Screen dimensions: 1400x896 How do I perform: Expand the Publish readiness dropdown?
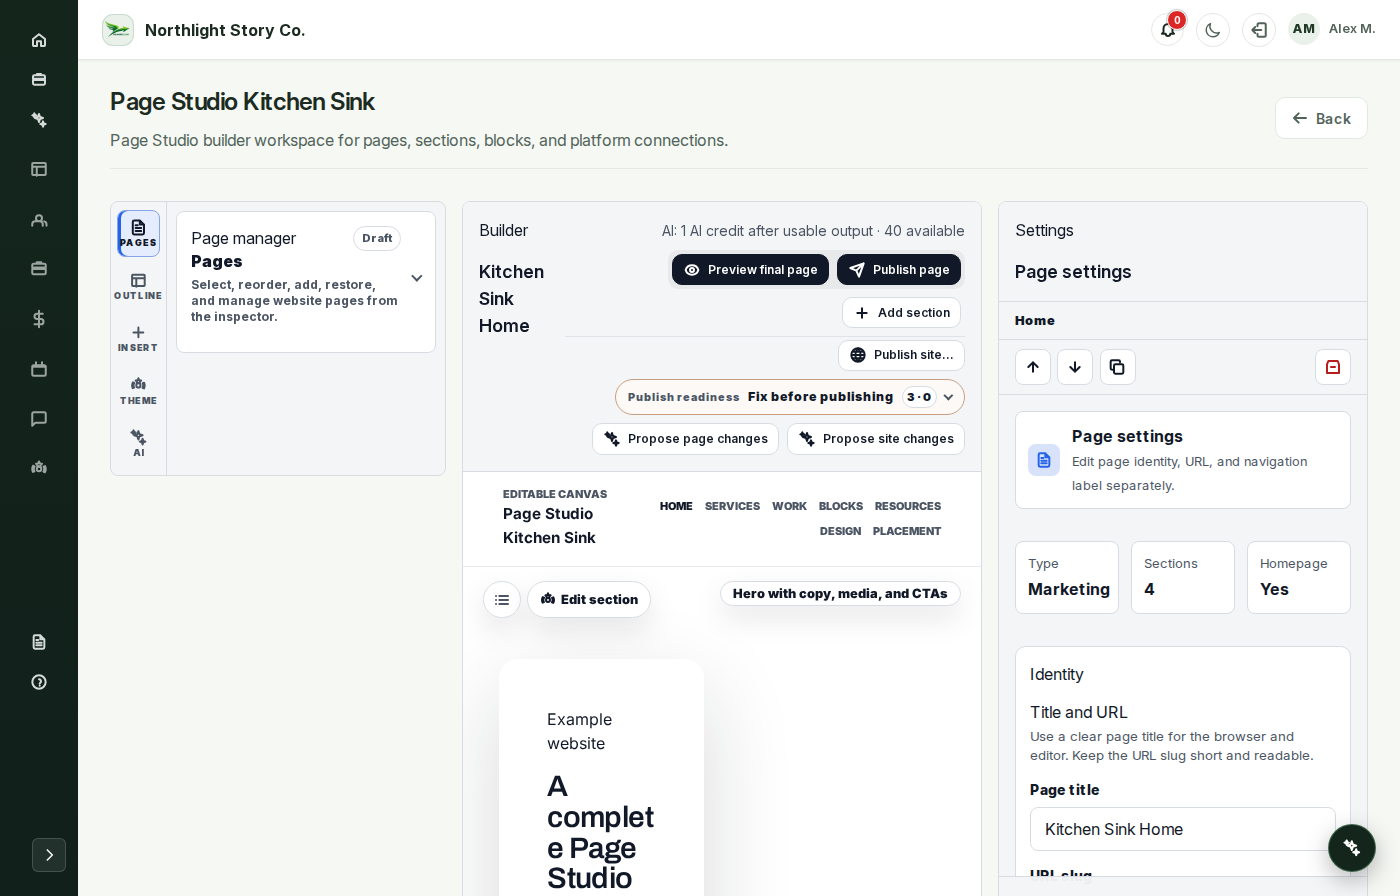790,397
